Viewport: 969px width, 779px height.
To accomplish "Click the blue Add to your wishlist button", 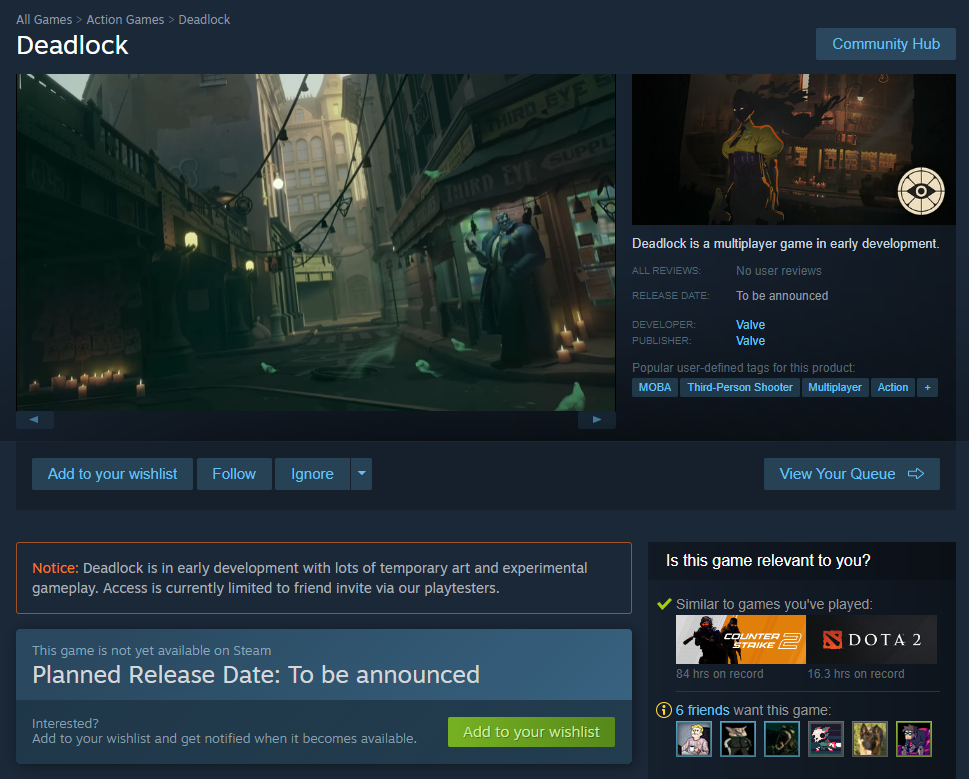I will (x=112, y=474).
